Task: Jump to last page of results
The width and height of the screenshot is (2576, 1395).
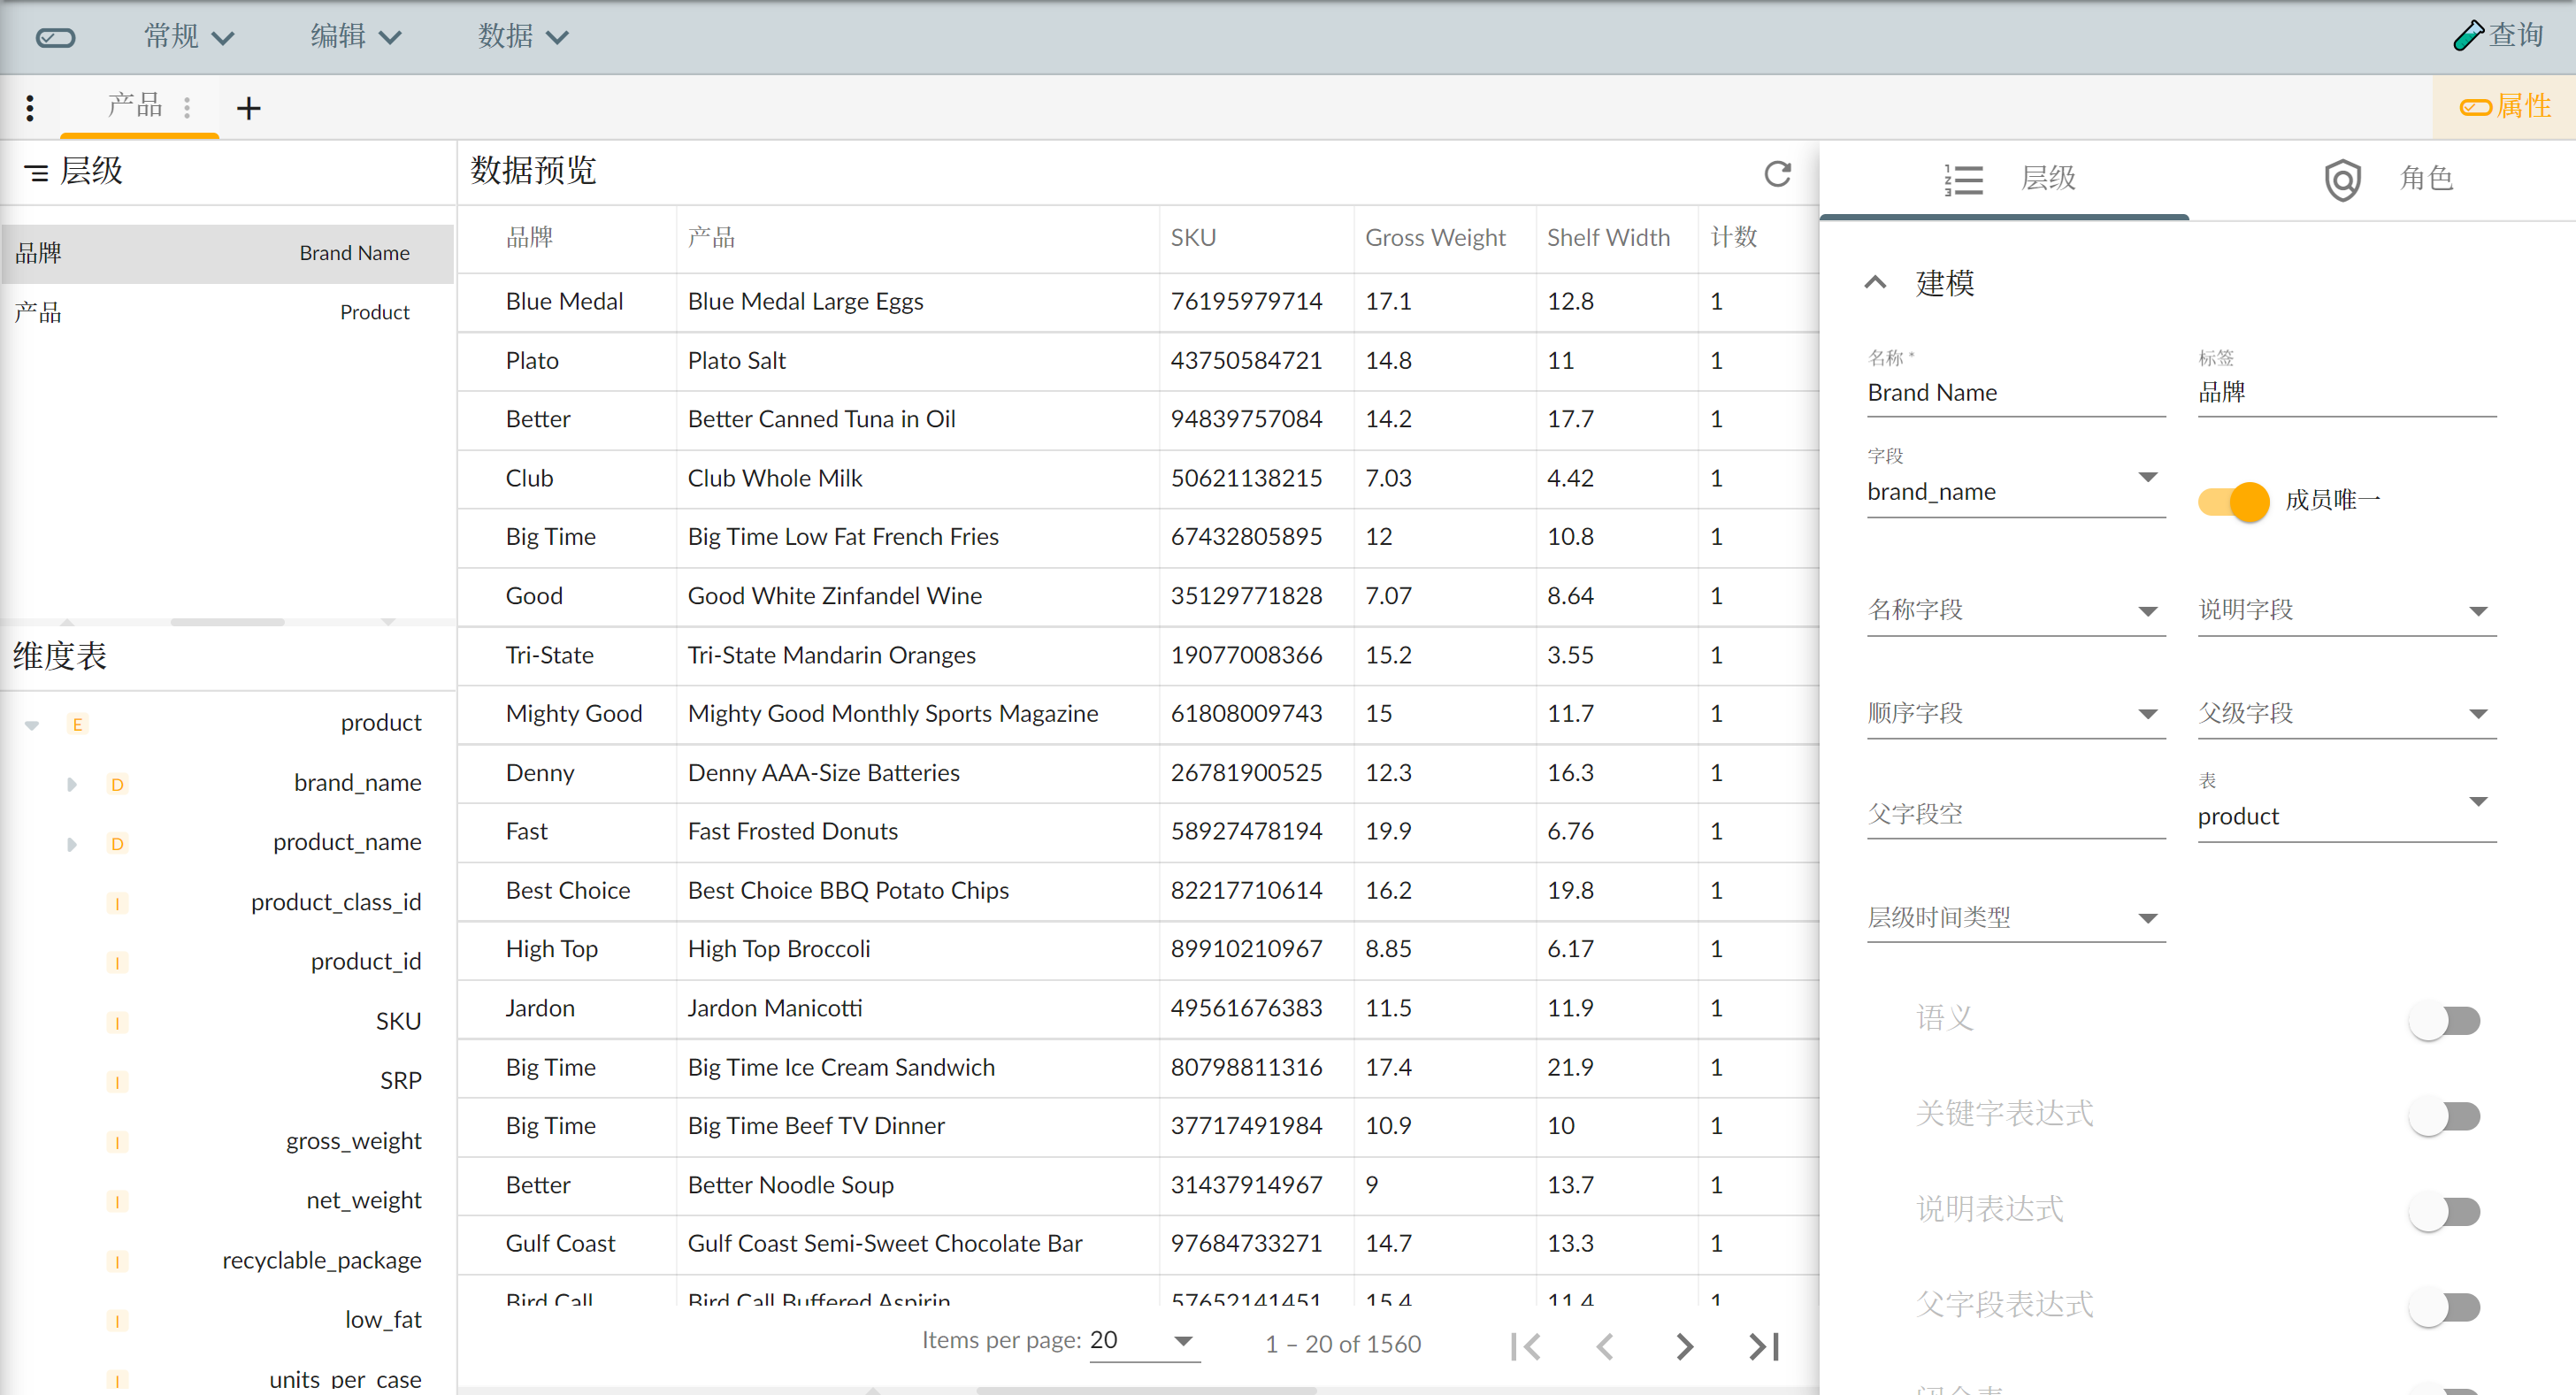Action: pyautogui.click(x=1764, y=1346)
